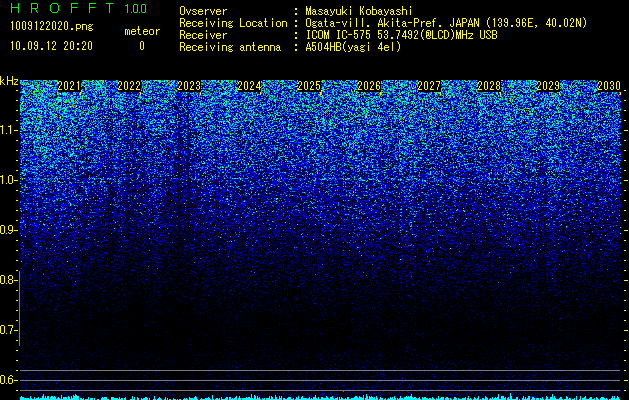Click the Ovserver field label

pyautogui.click(x=203, y=11)
